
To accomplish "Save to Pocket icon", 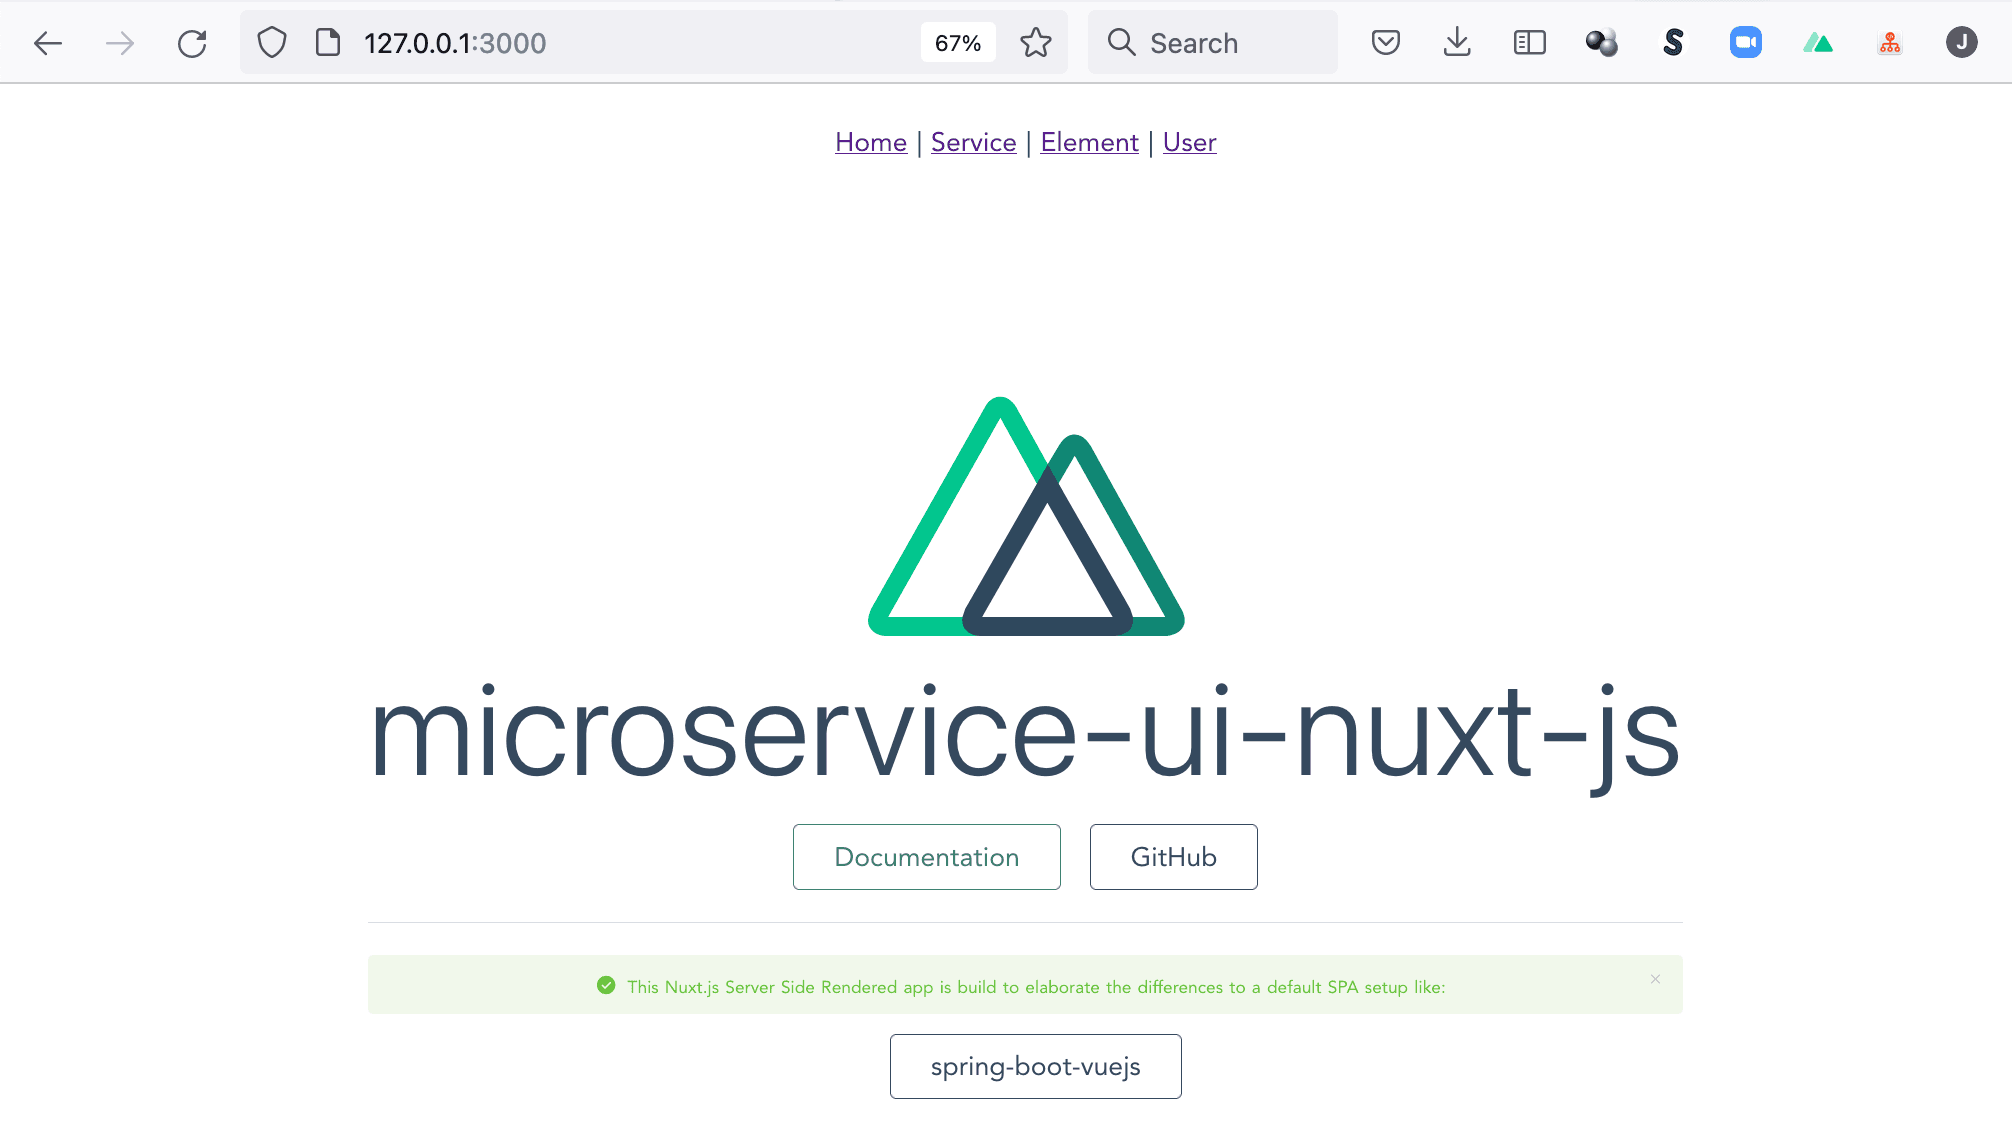I will 1386,43.
